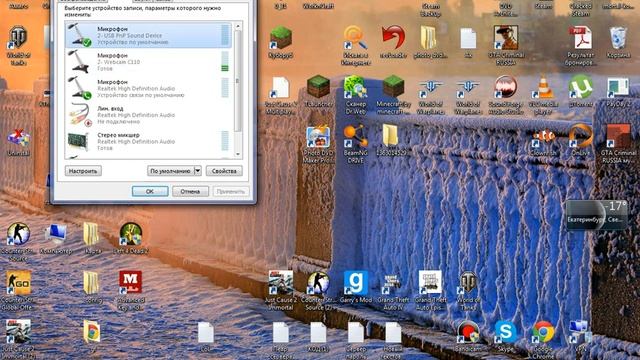640x360 pixels.
Task: Select the Лин. вход line-in device
Action: [148, 115]
